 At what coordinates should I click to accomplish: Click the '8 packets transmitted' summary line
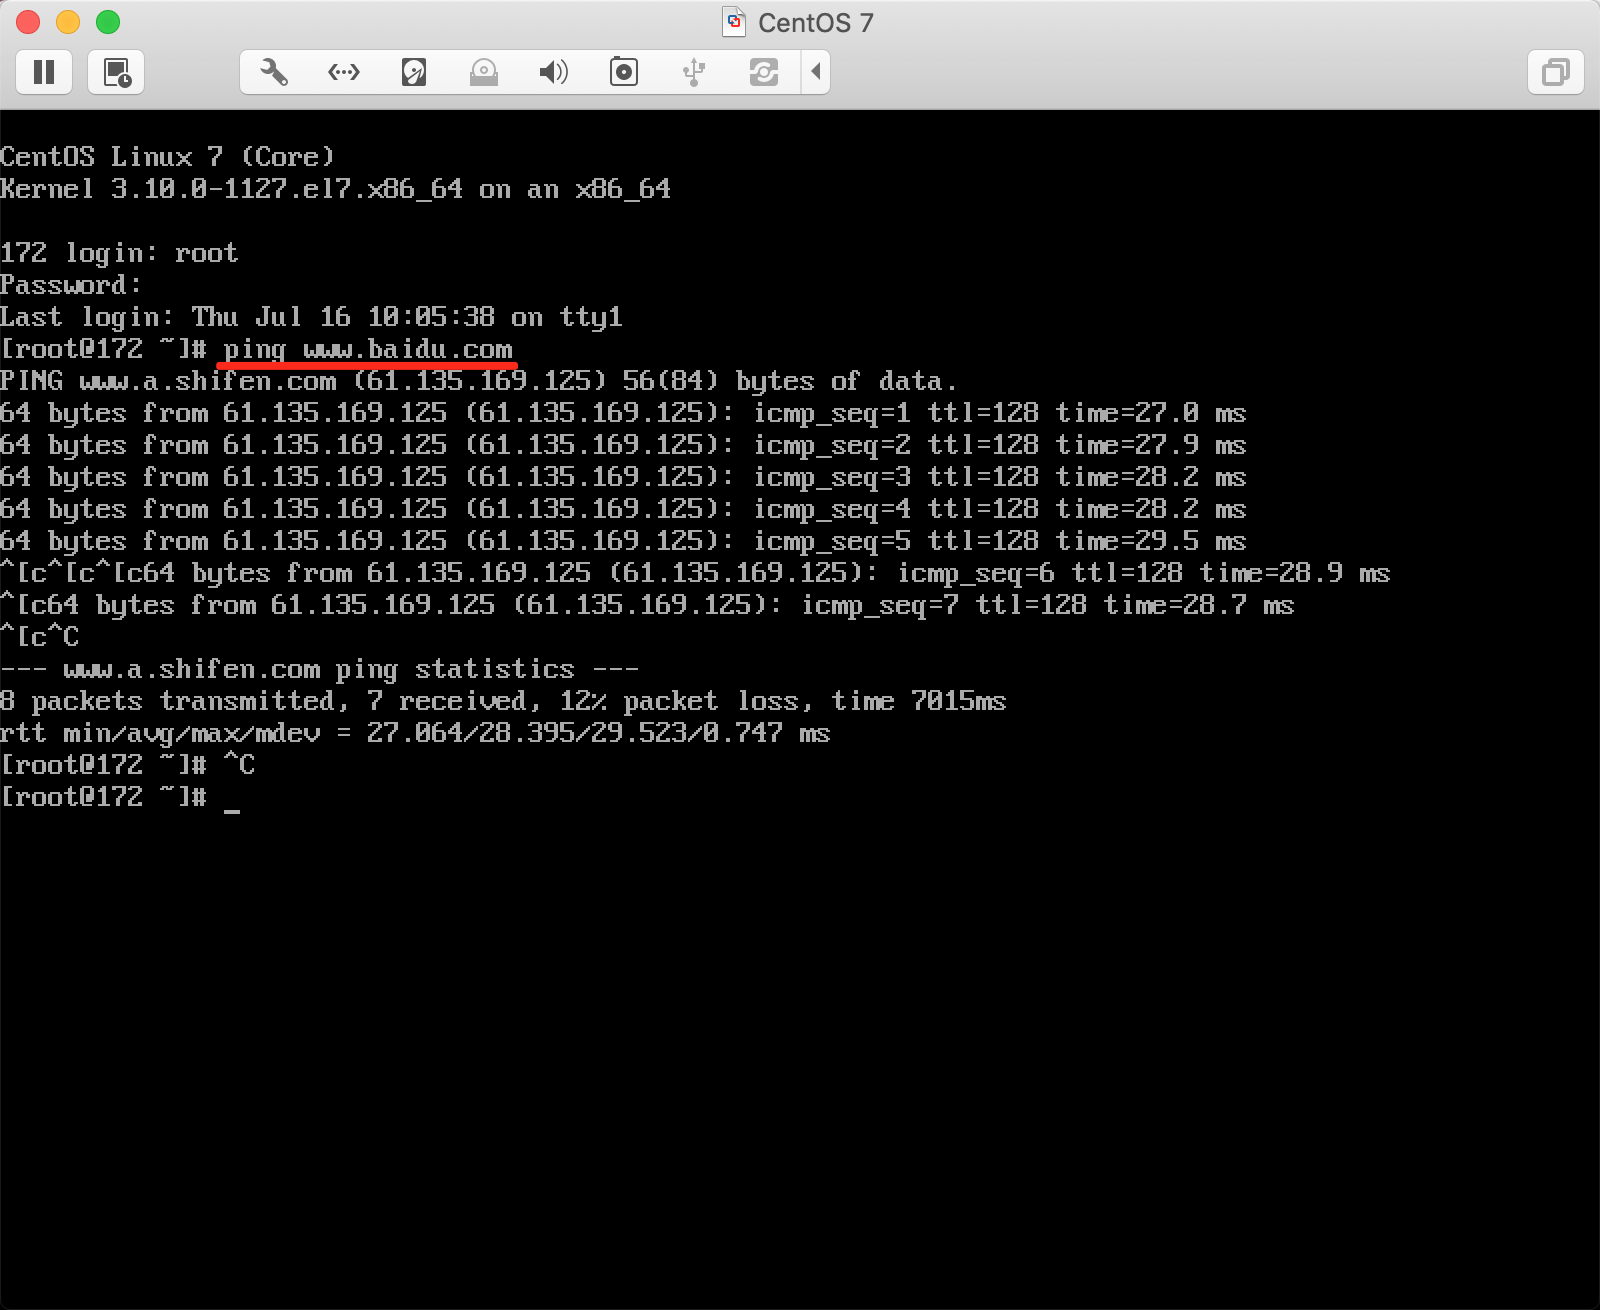coord(503,701)
